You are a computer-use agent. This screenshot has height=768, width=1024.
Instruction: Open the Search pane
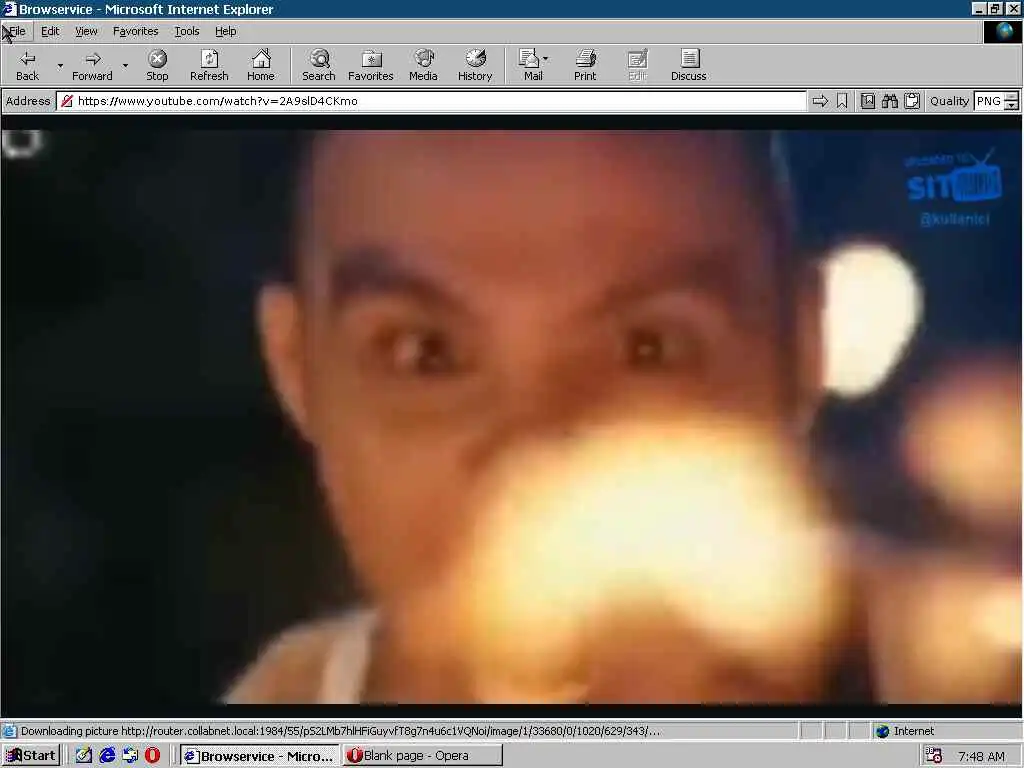[x=319, y=65]
